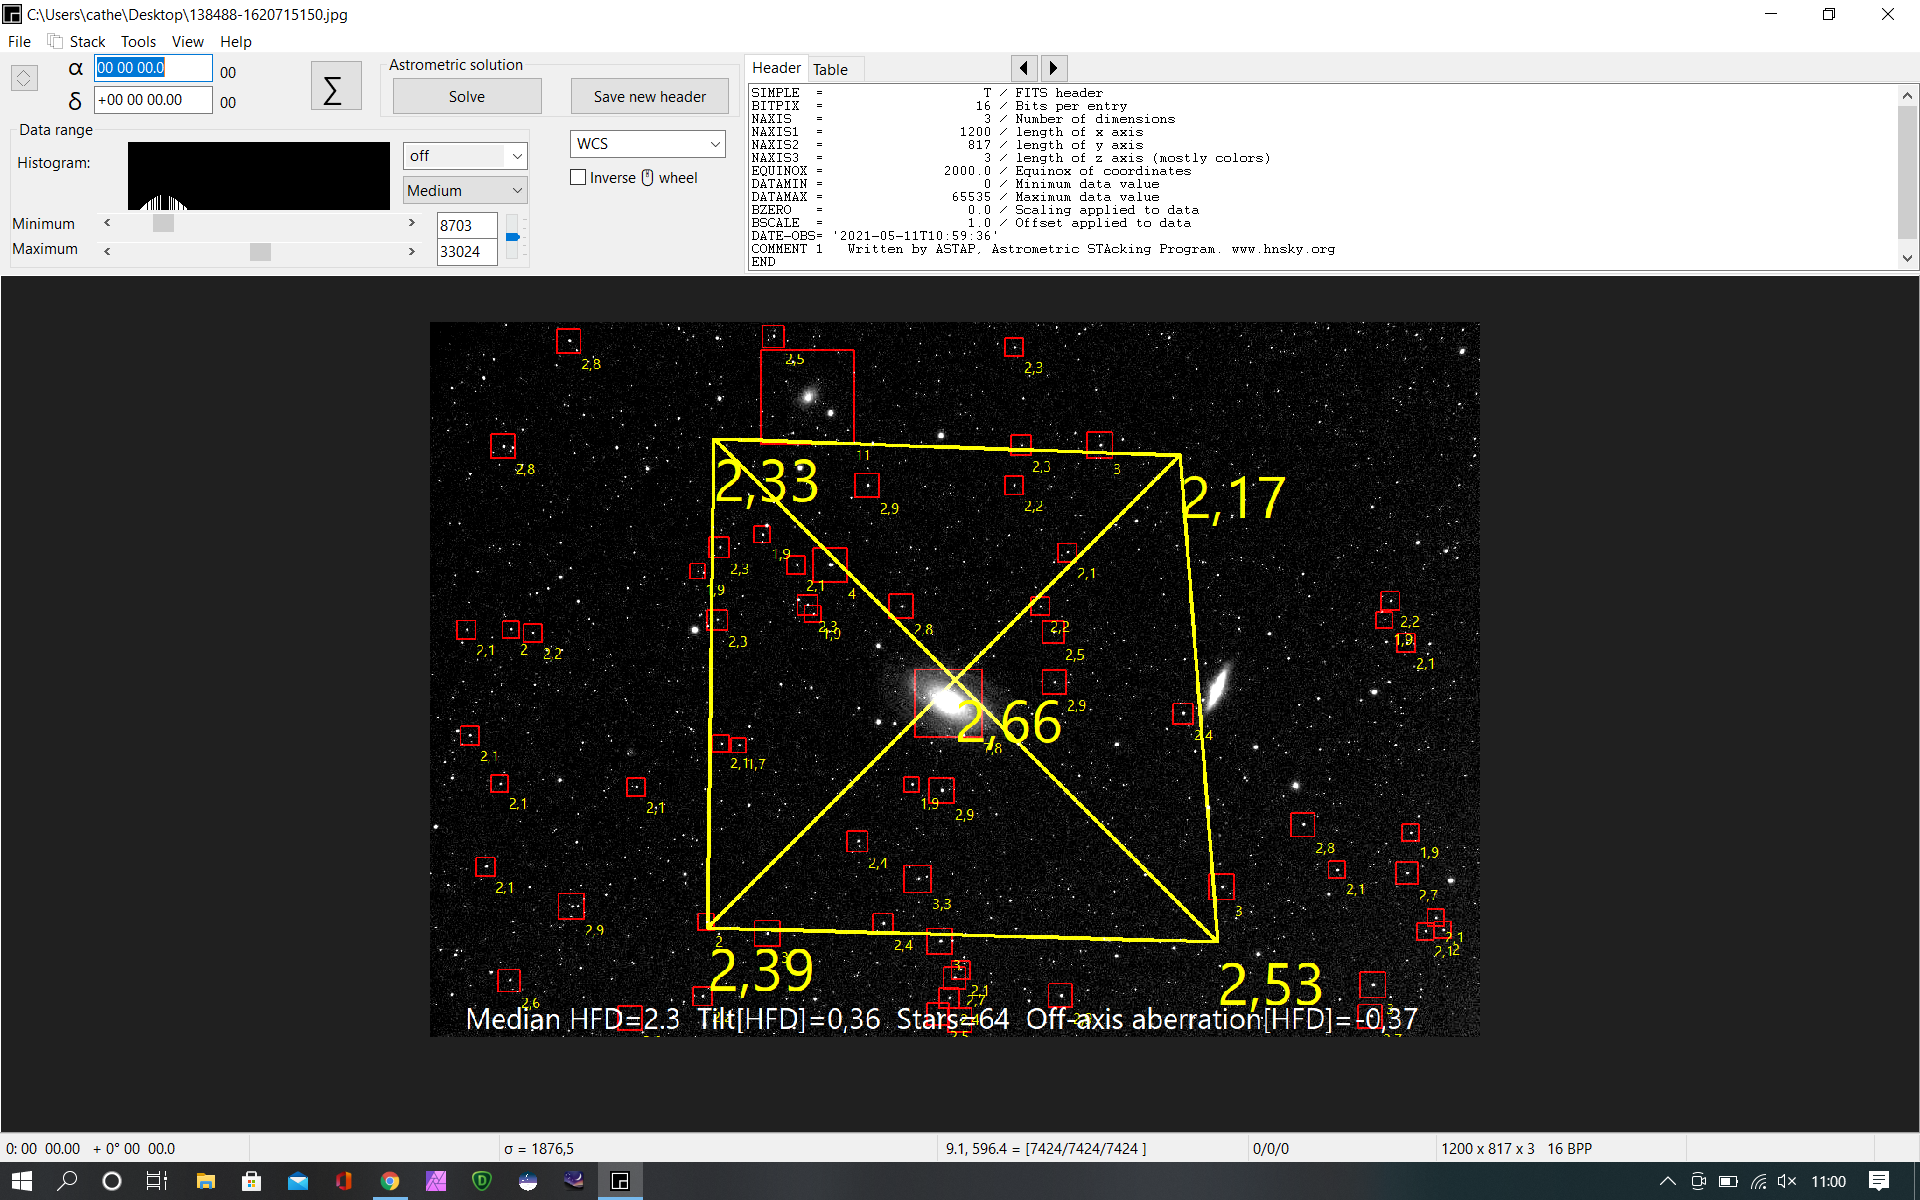Click the left arrow header navigation button
1920x1200 pixels.
tap(1023, 68)
